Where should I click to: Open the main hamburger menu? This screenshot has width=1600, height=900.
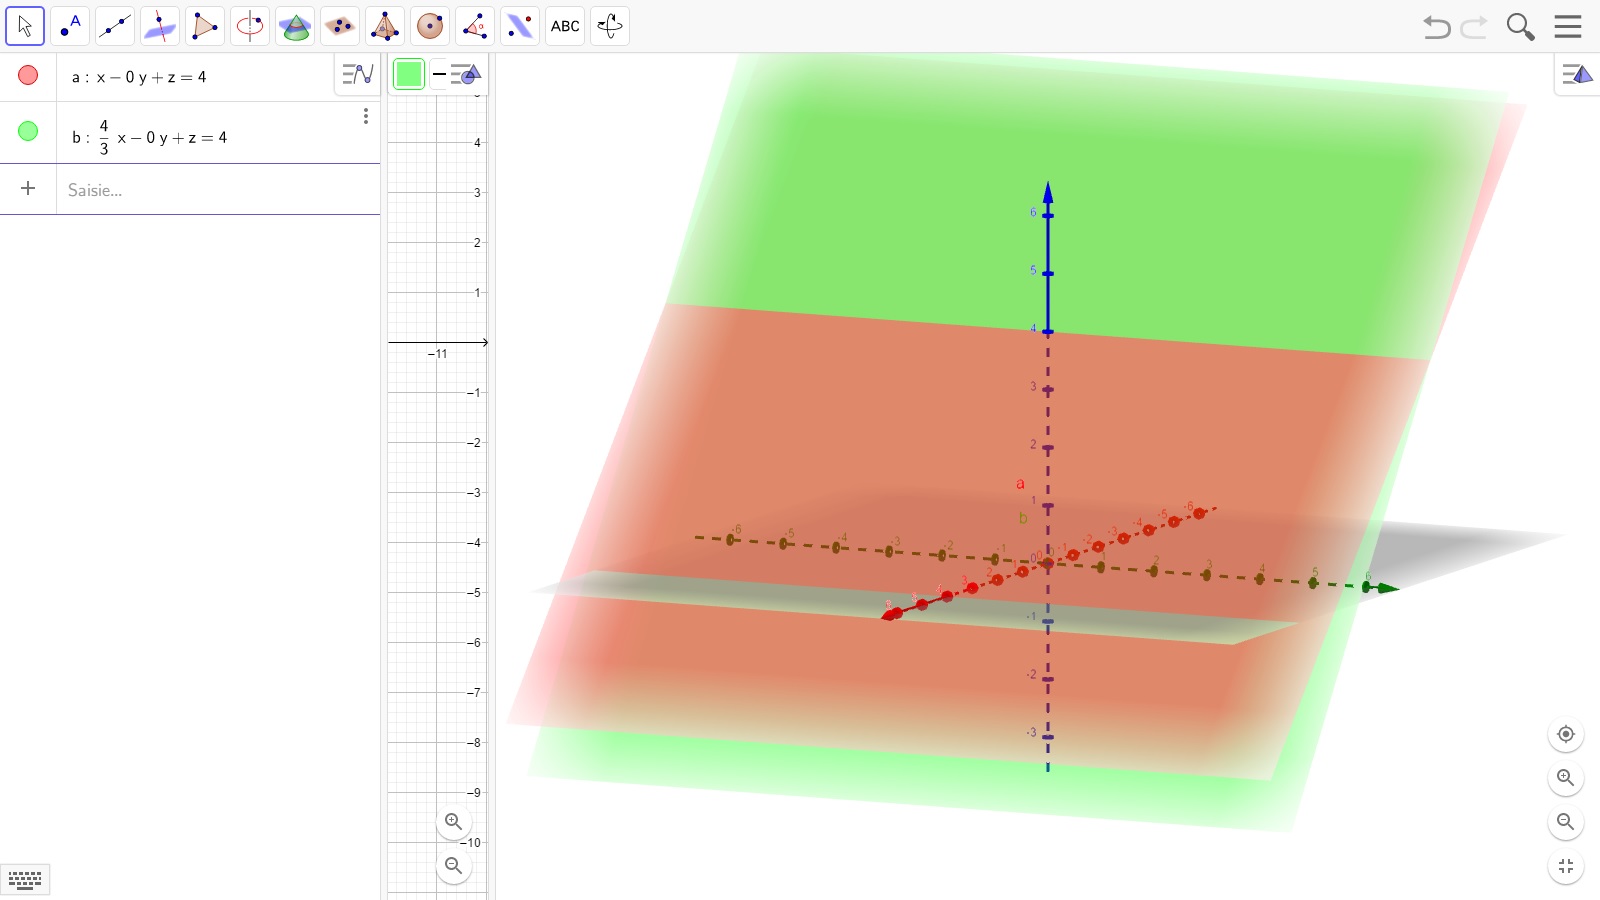click(x=1568, y=26)
